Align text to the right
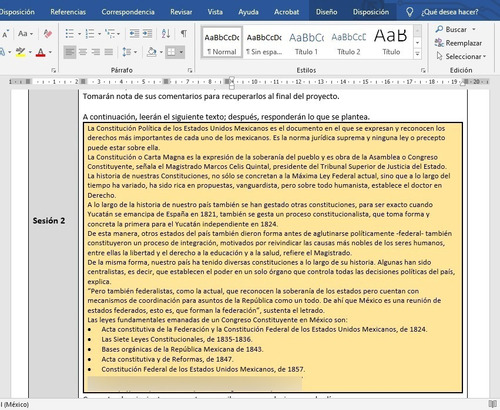 click(x=96, y=52)
